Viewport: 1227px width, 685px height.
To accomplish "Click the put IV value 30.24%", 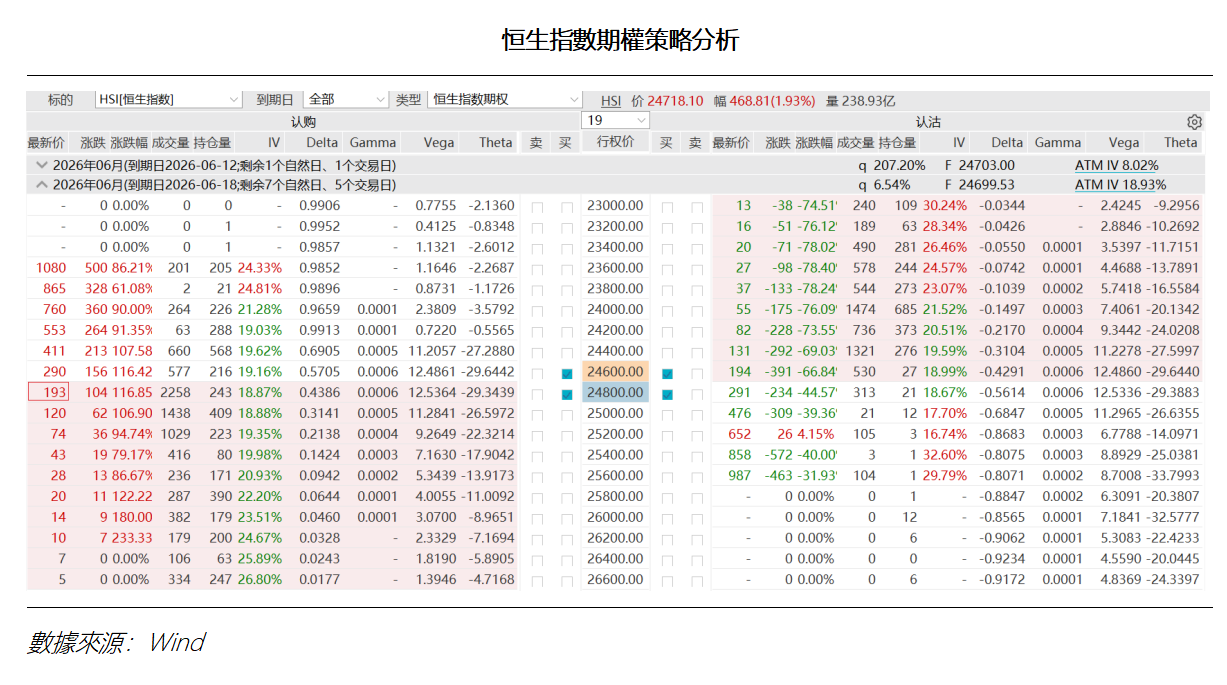I will coord(945,207).
